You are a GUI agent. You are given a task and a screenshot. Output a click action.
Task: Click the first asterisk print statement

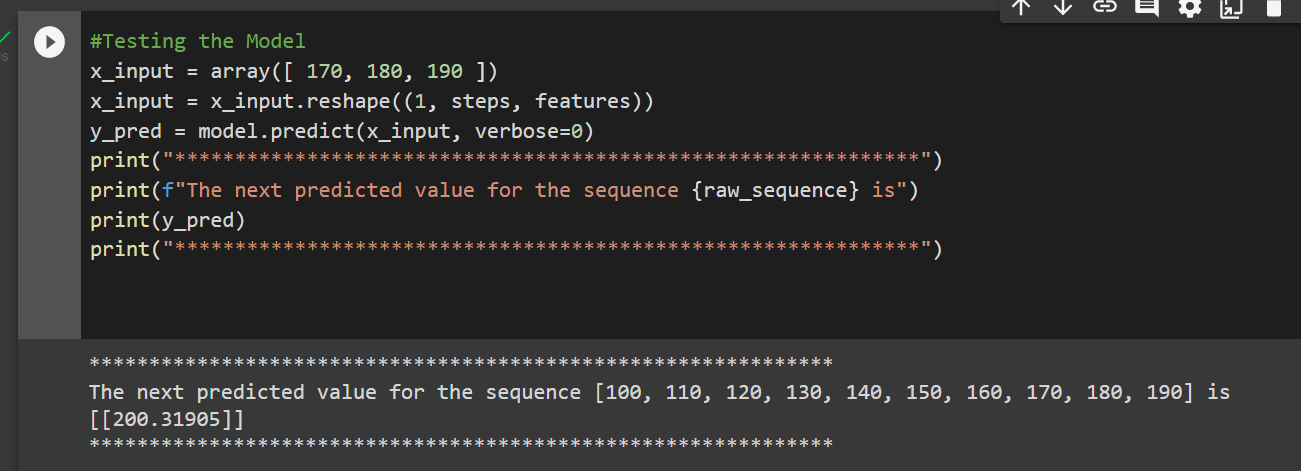point(516,160)
